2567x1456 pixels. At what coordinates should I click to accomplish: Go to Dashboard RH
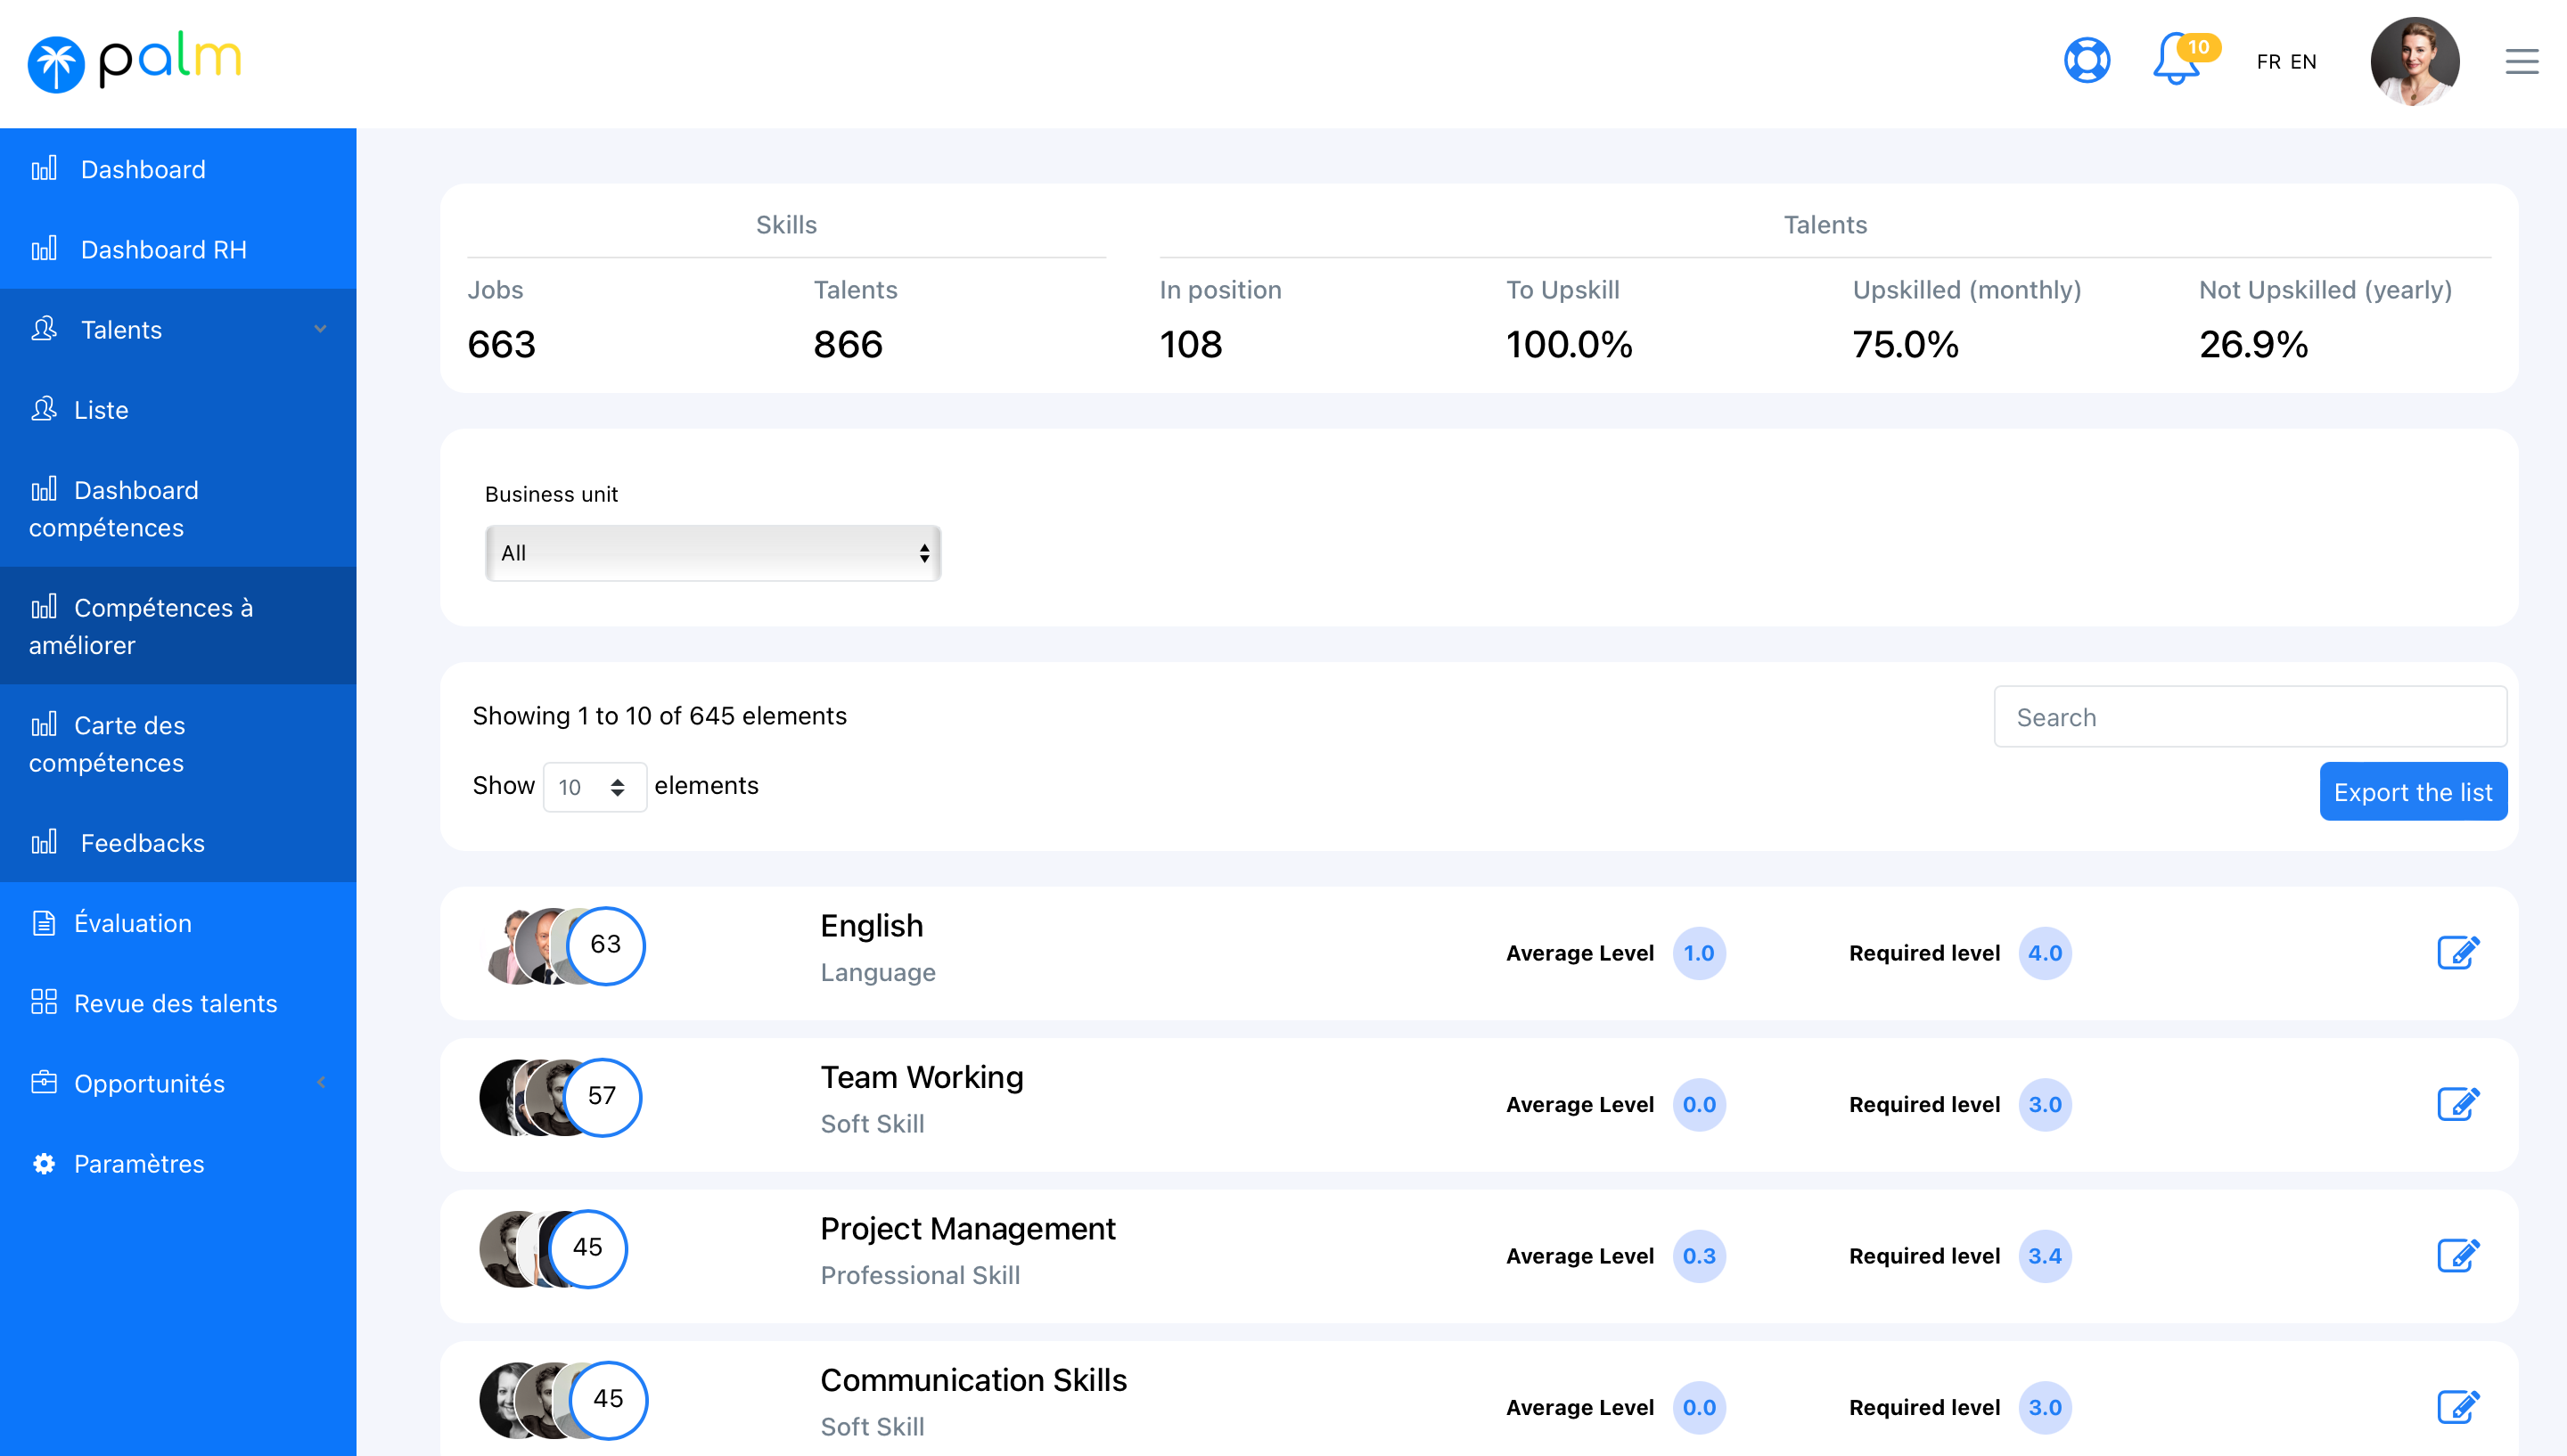(x=163, y=250)
